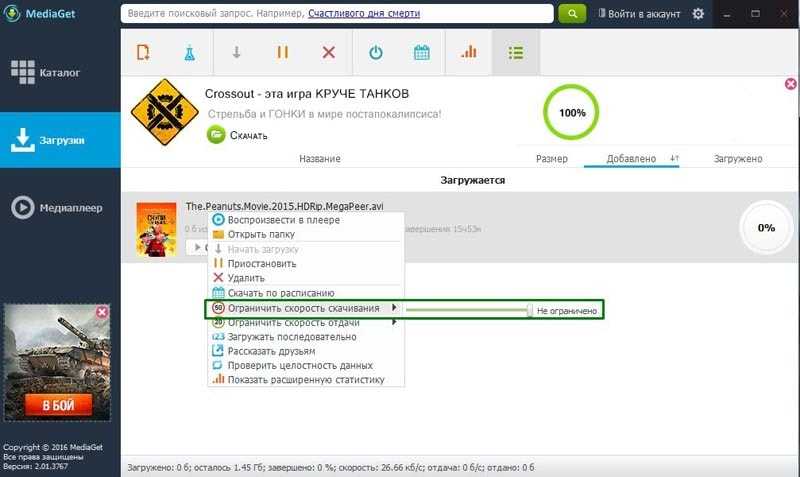Click the search query input field

coord(337,14)
